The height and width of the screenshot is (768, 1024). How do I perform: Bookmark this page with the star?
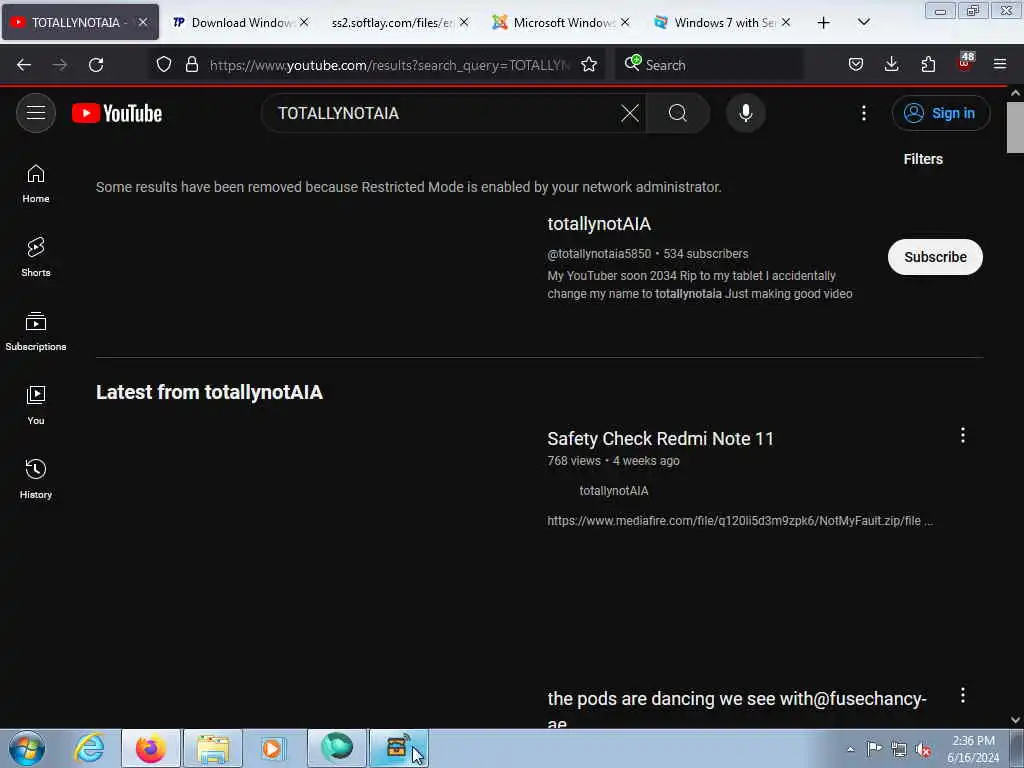tap(589, 65)
